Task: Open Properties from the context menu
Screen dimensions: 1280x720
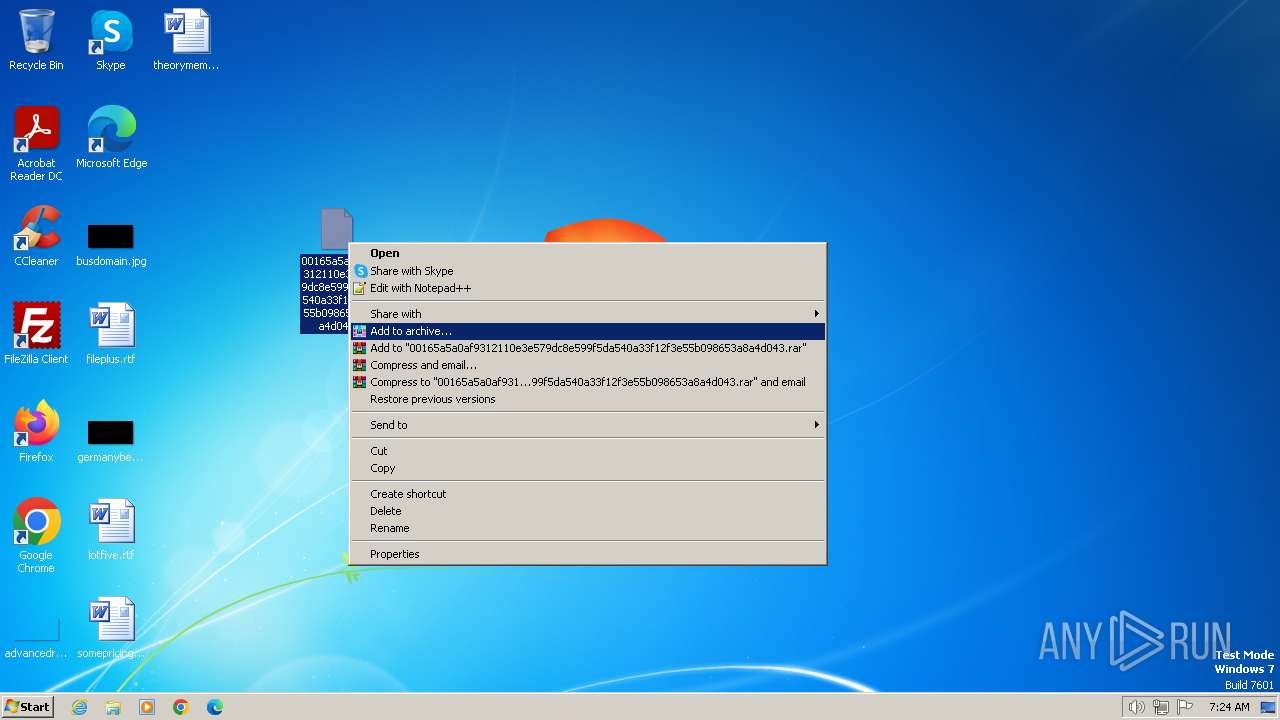Action: click(x=588, y=554)
